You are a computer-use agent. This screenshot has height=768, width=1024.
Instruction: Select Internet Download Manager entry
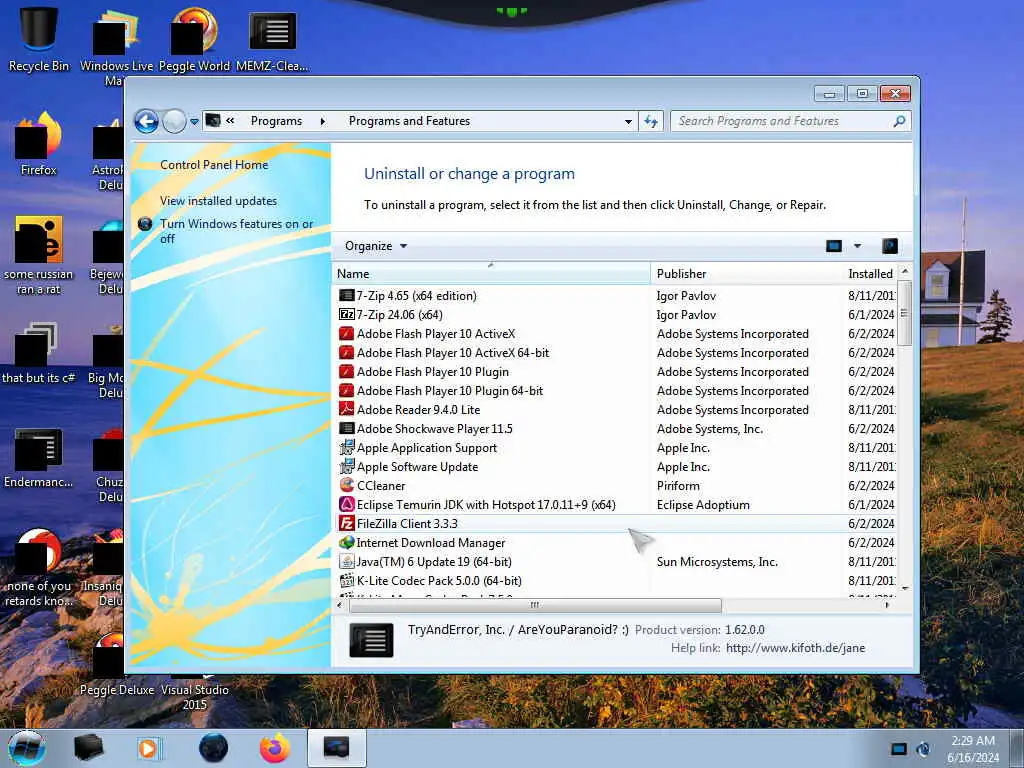pyautogui.click(x=616, y=543)
